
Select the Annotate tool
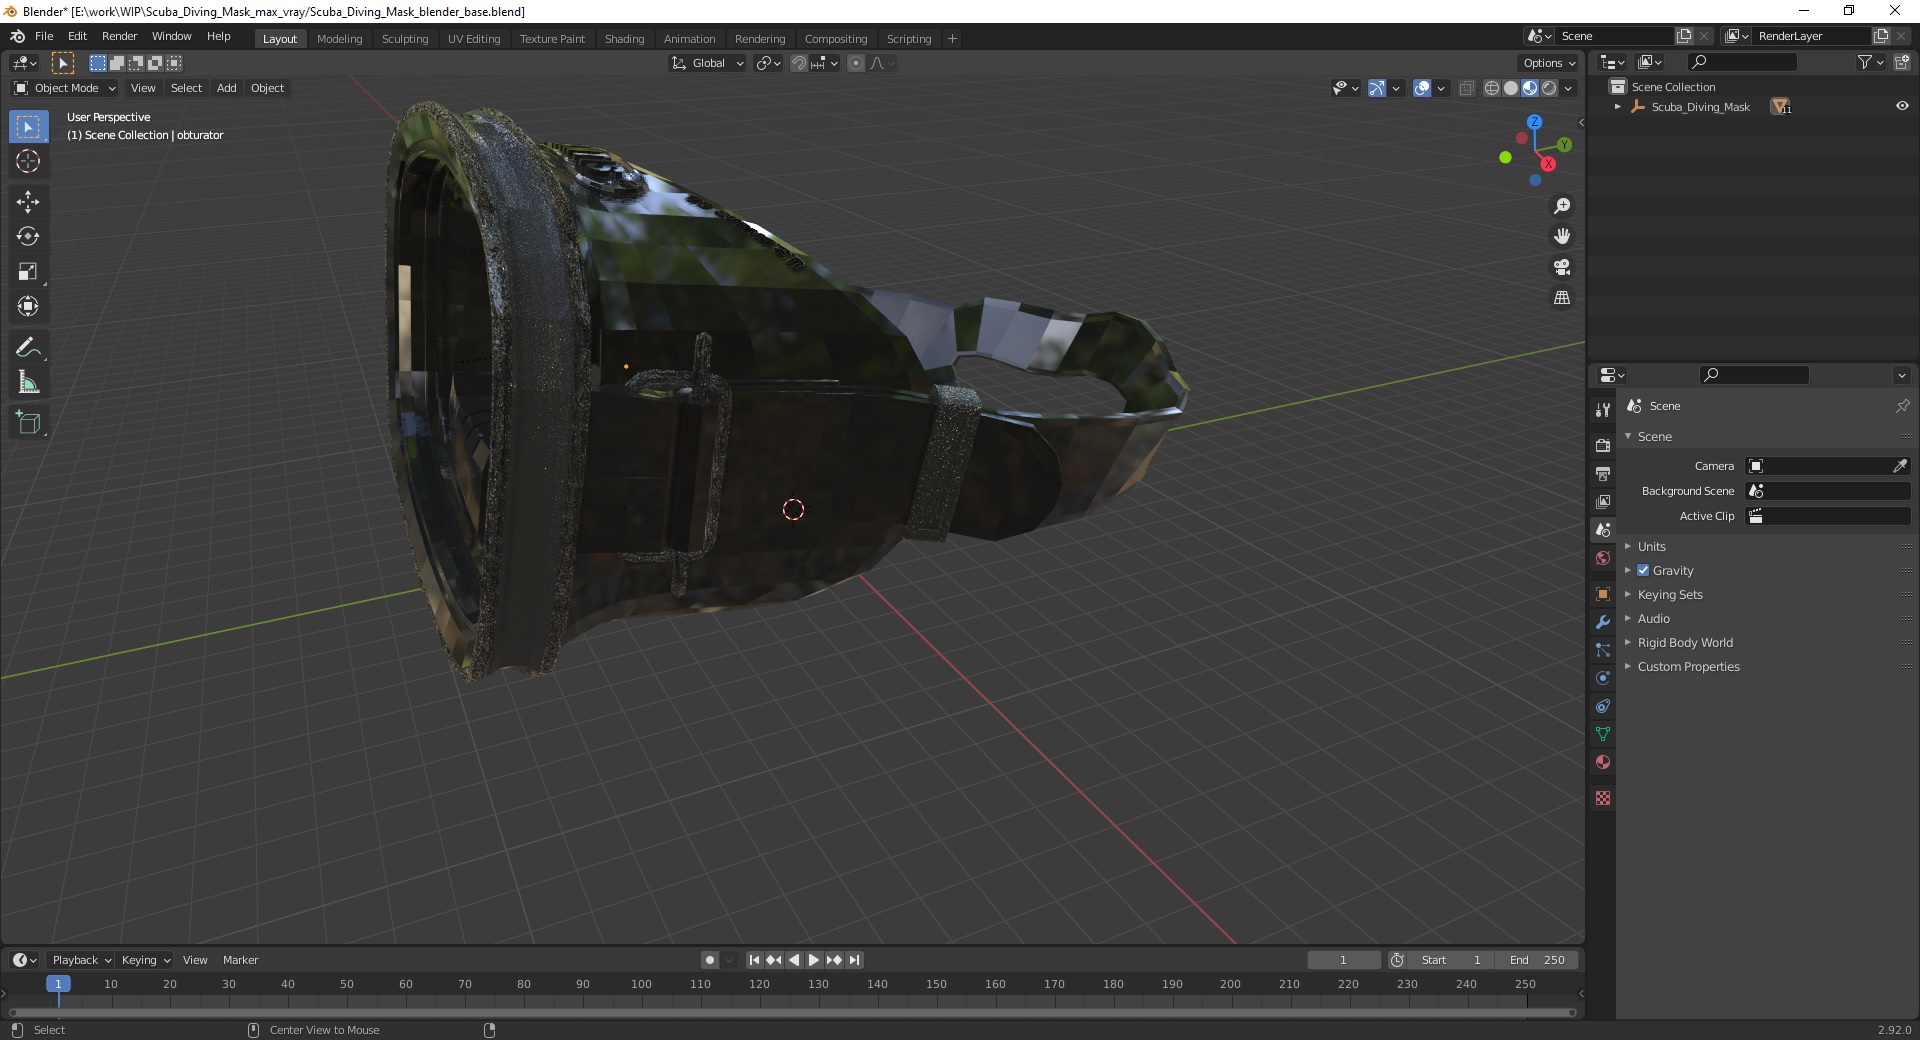coord(28,347)
